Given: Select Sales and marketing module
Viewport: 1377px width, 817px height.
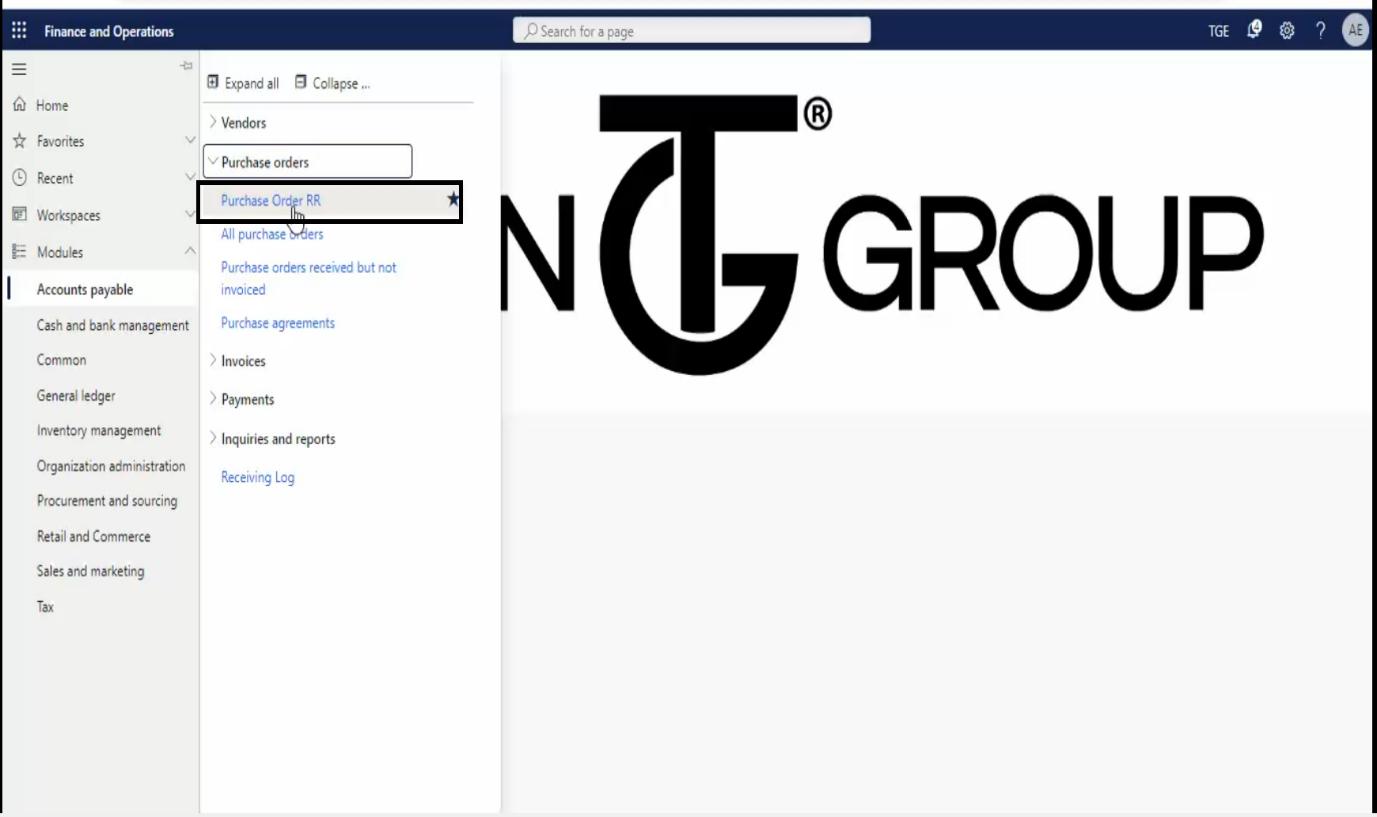Looking at the screenshot, I should pos(90,571).
